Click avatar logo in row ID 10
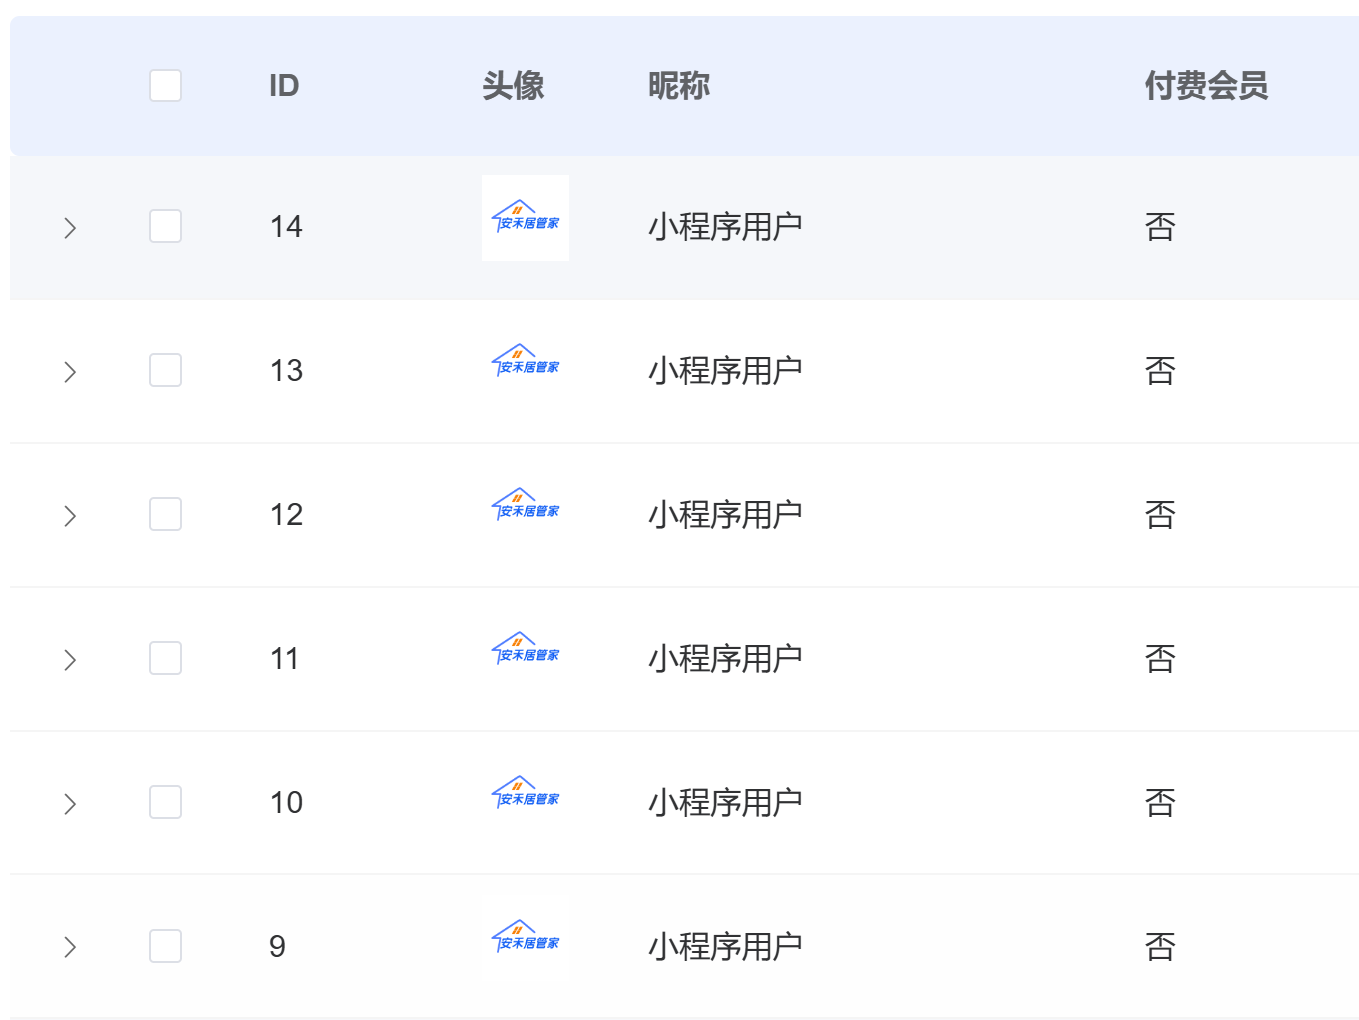 (525, 794)
